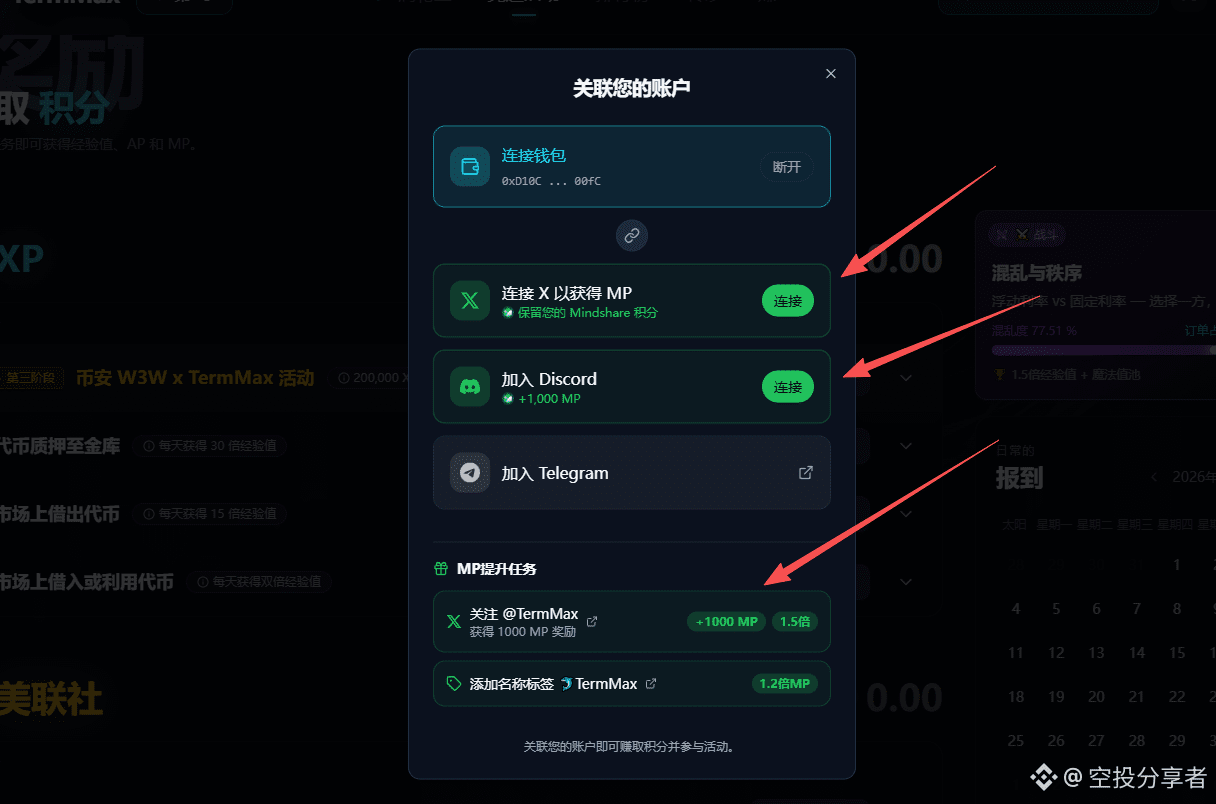Expand the 市场上借入或利用代币 row chevron
The height and width of the screenshot is (804, 1216).
click(x=906, y=581)
